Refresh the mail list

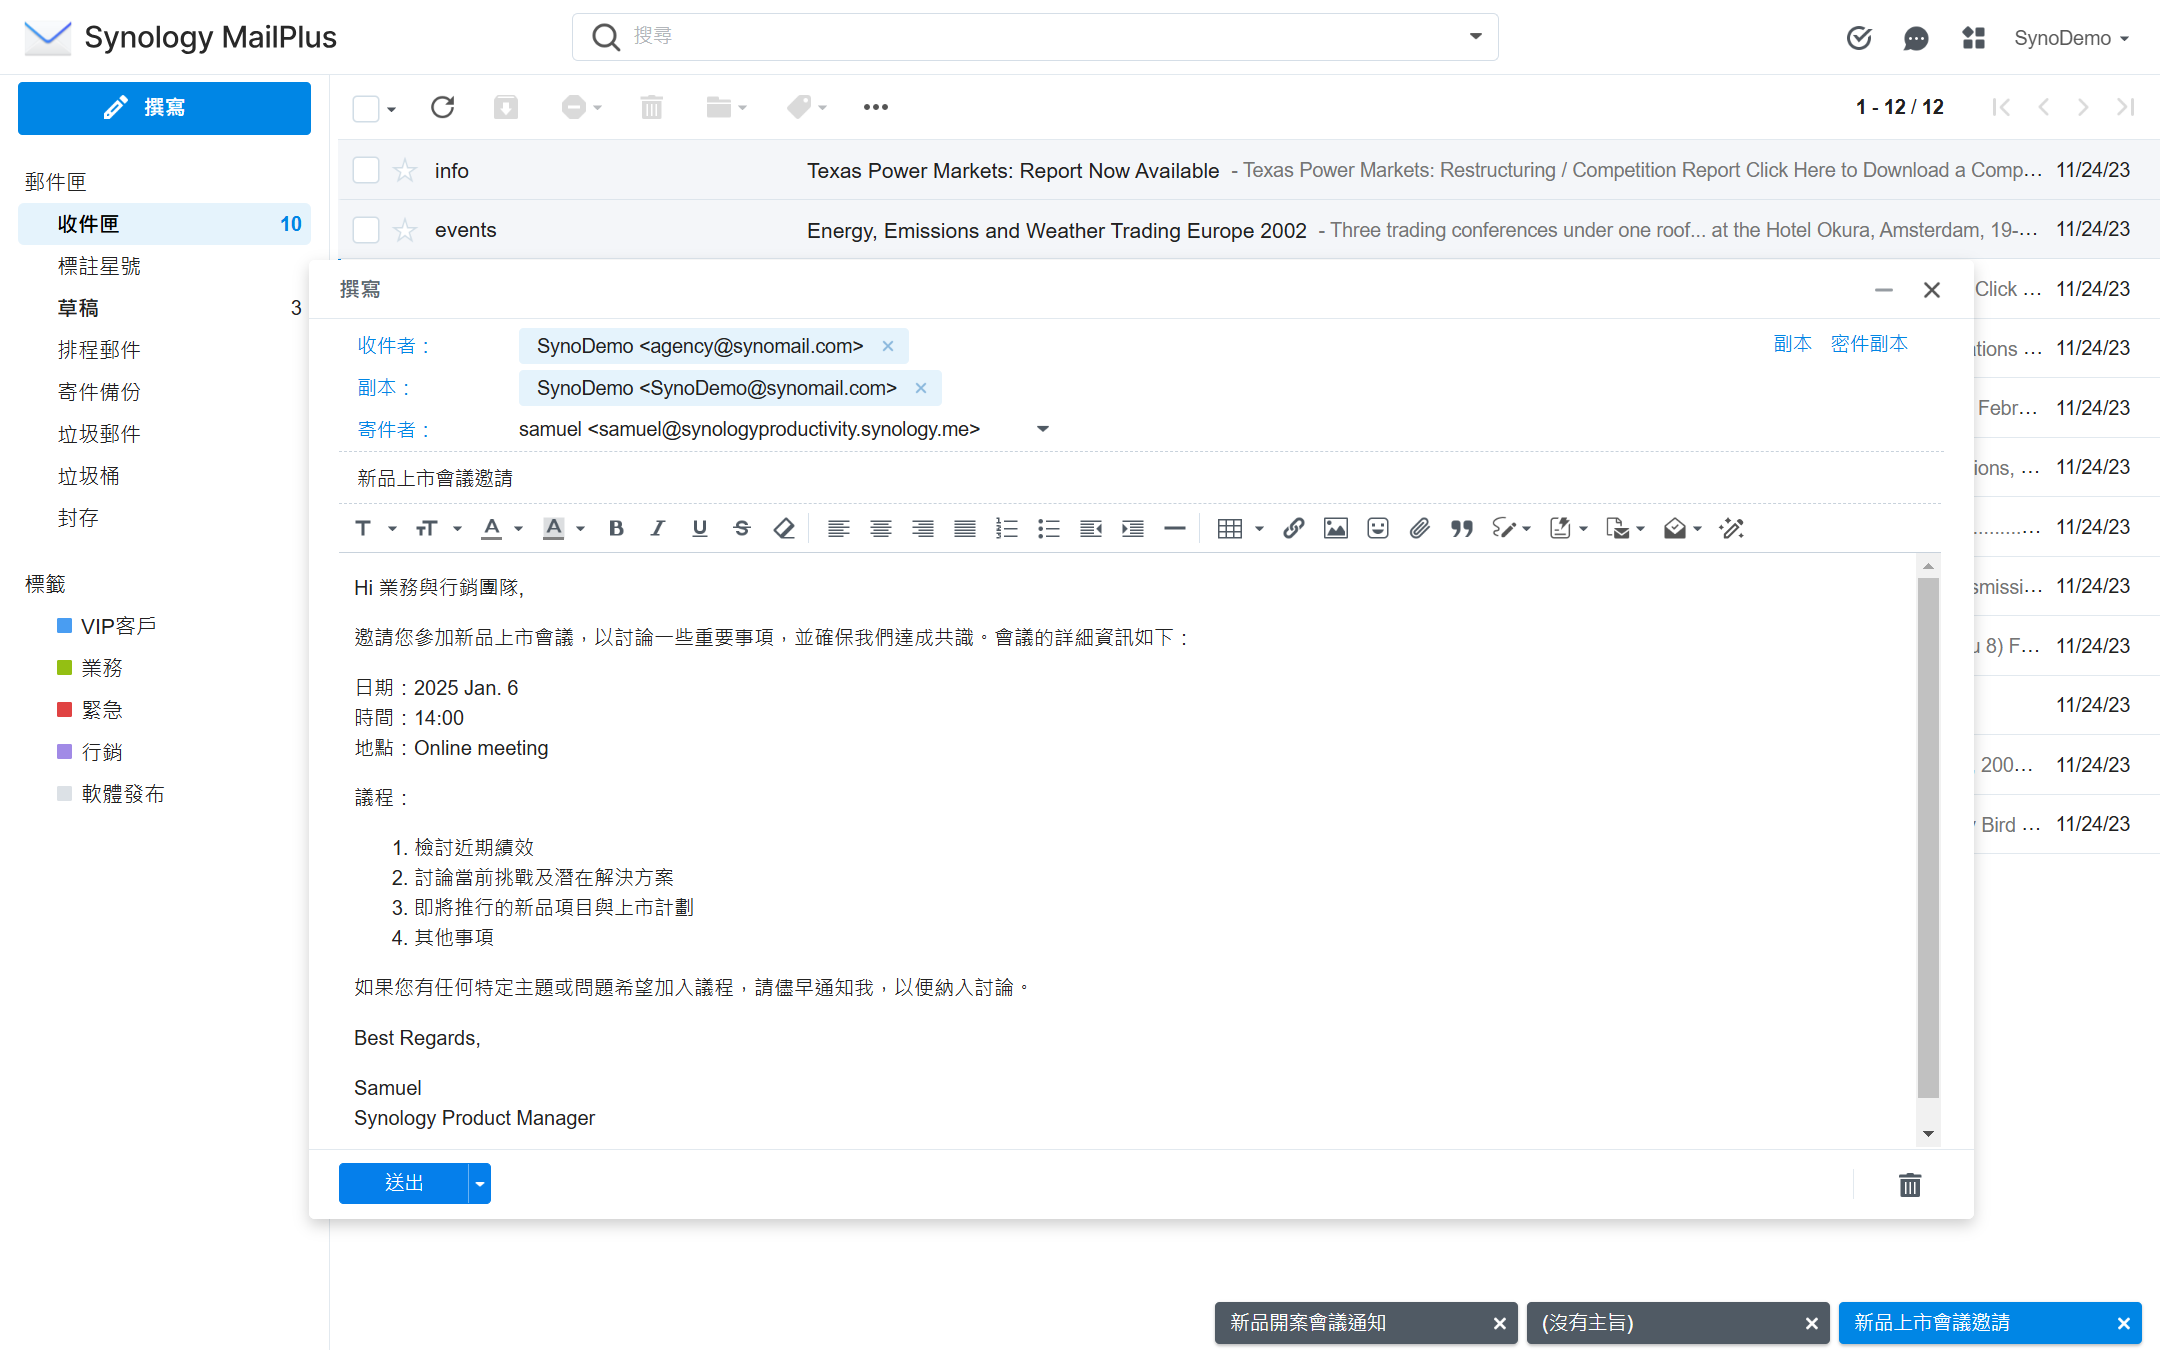point(442,107)
